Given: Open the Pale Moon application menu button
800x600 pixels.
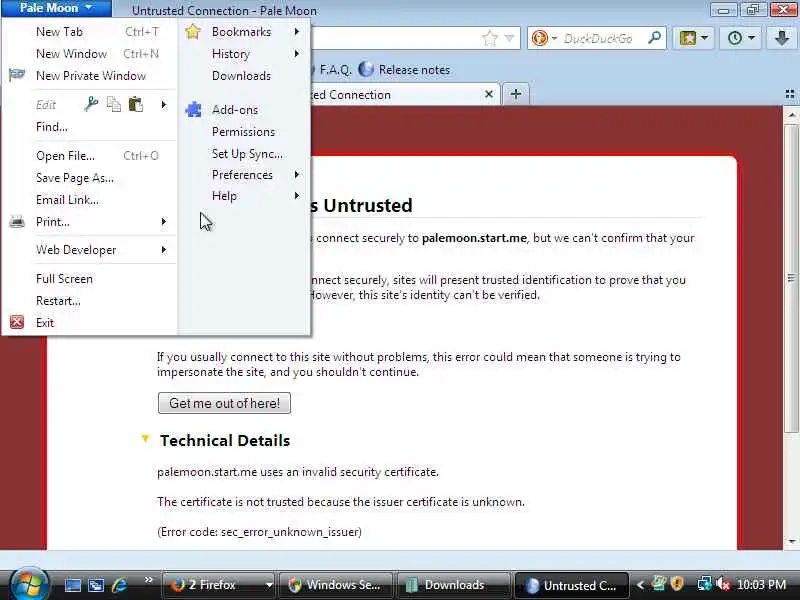Looking at the screenshot, I should click(56, 8).
